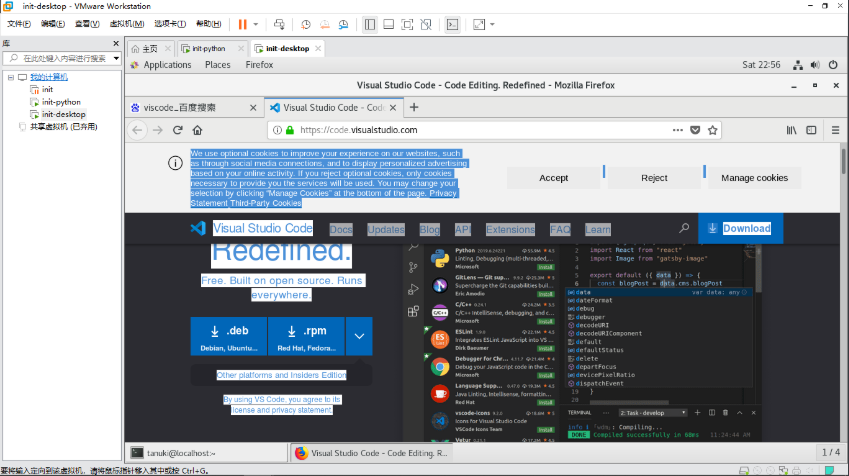Pause the virtual machine with the orange button
This screenshot has width=849, height=476.
pos(242,24)
